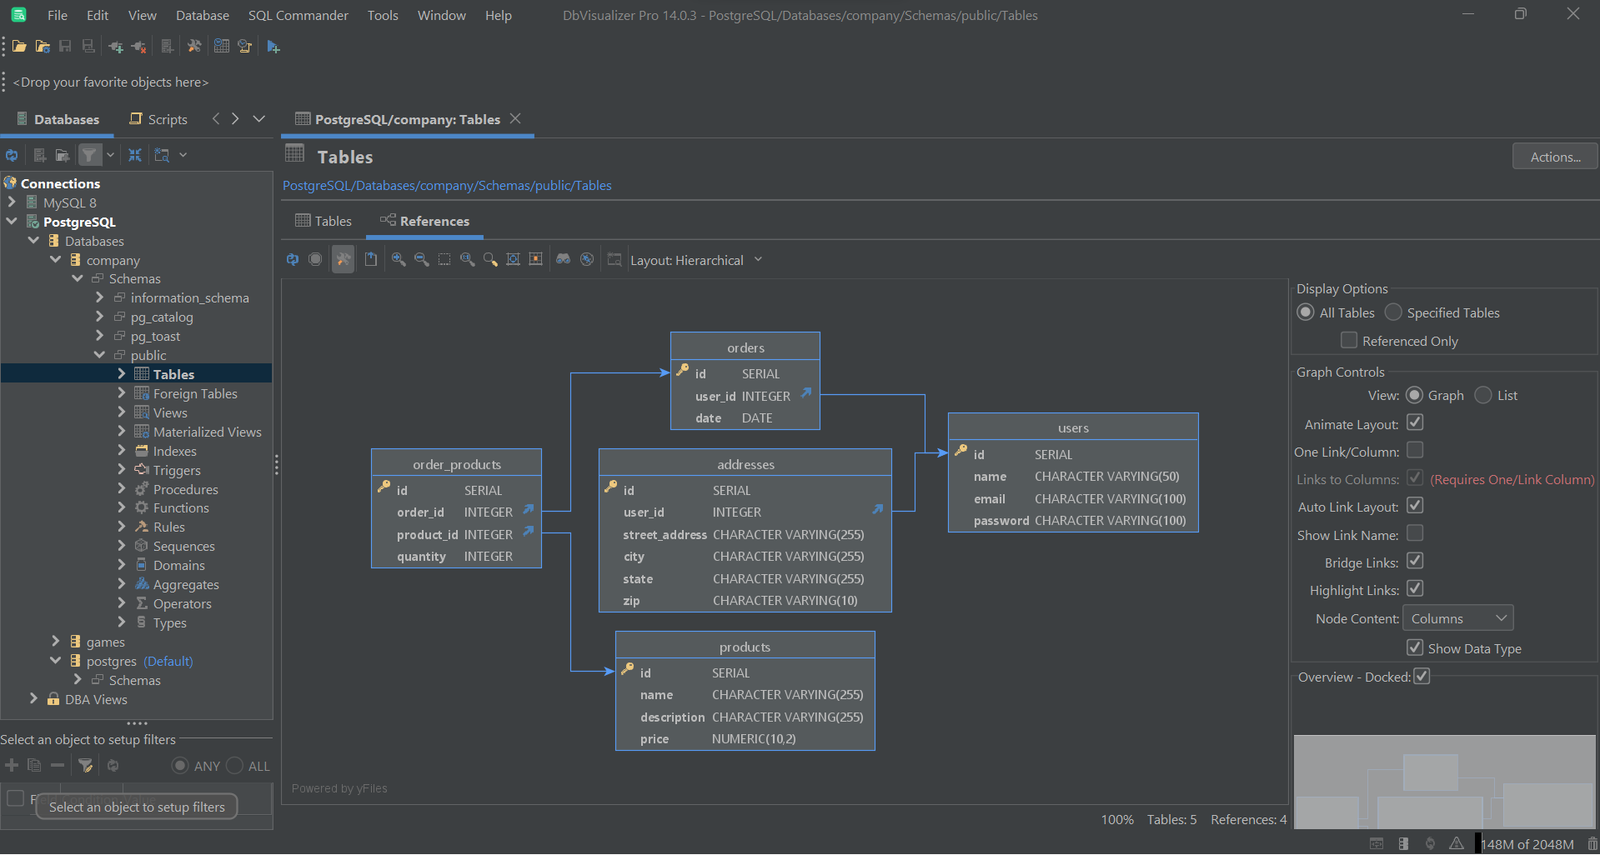Click the filter funnel icon in Databases toolbar
The image size is (1600, 855).
(x=89, y=155)
